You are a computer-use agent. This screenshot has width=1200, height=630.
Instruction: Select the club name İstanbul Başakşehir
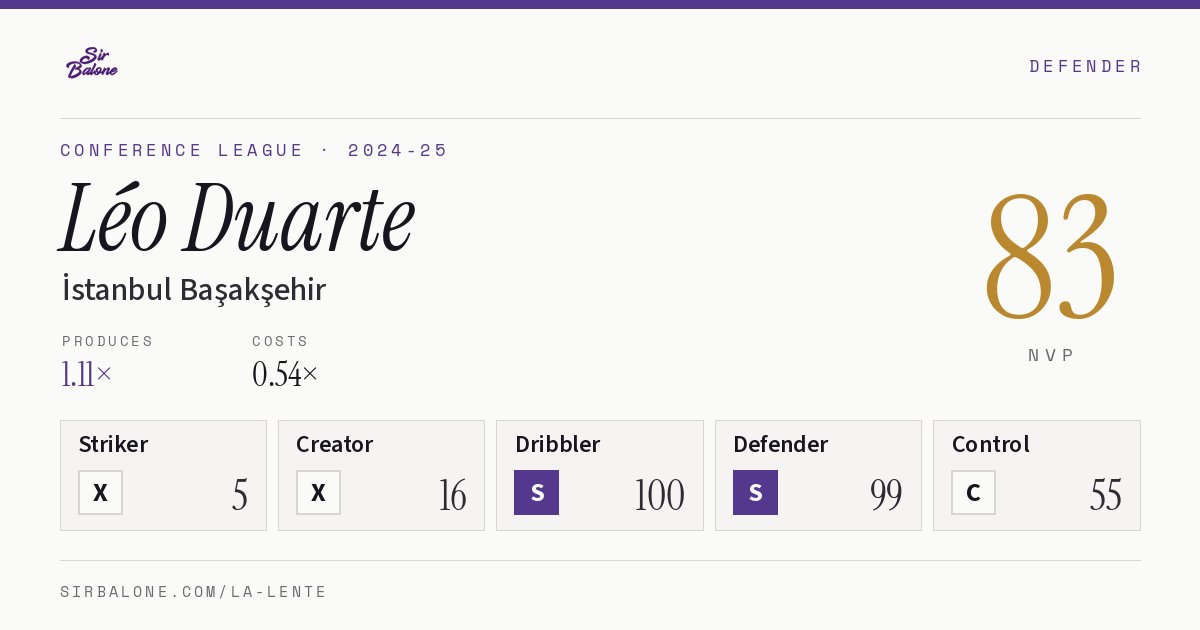(x=194, y=290)
